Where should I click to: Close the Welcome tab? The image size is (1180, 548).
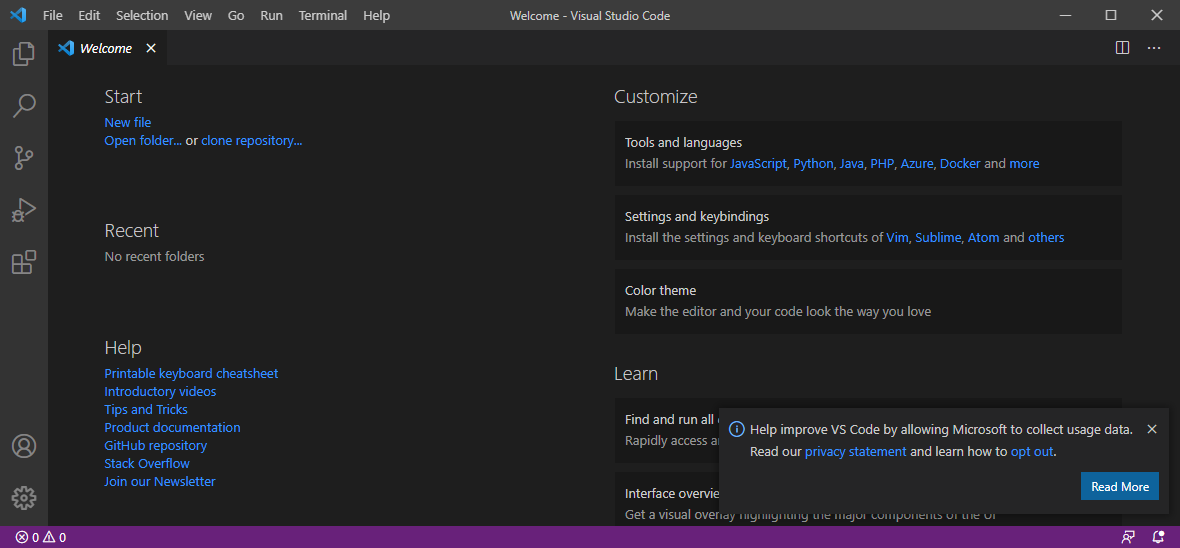point(151,48)
